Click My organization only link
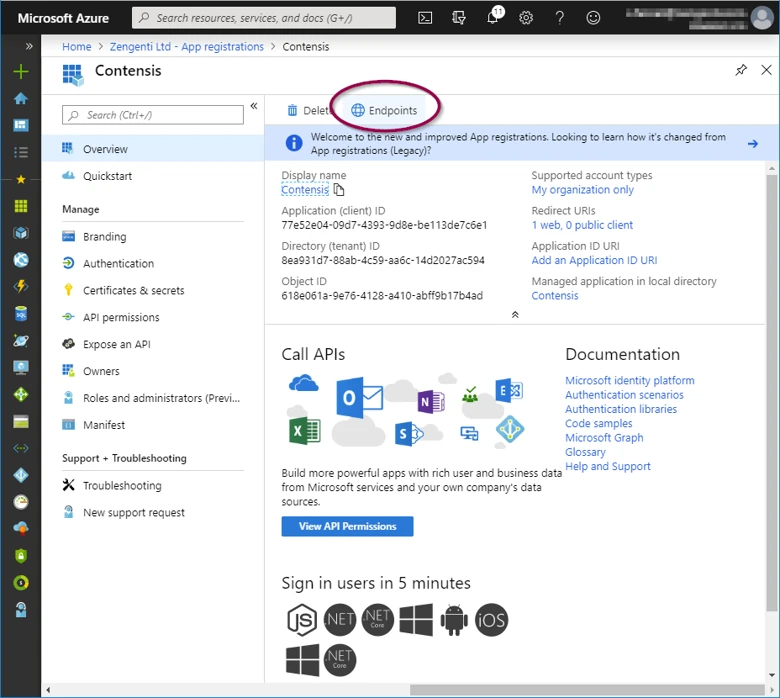Viewport: 780px width, 698px height. point(583,190)
